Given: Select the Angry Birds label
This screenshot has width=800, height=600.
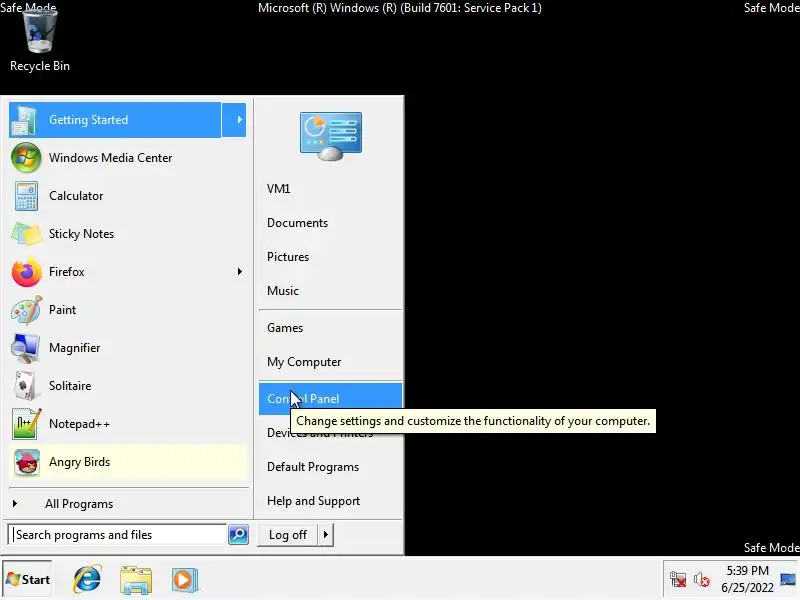Looking at the screenshot, I should coord(80,462).
